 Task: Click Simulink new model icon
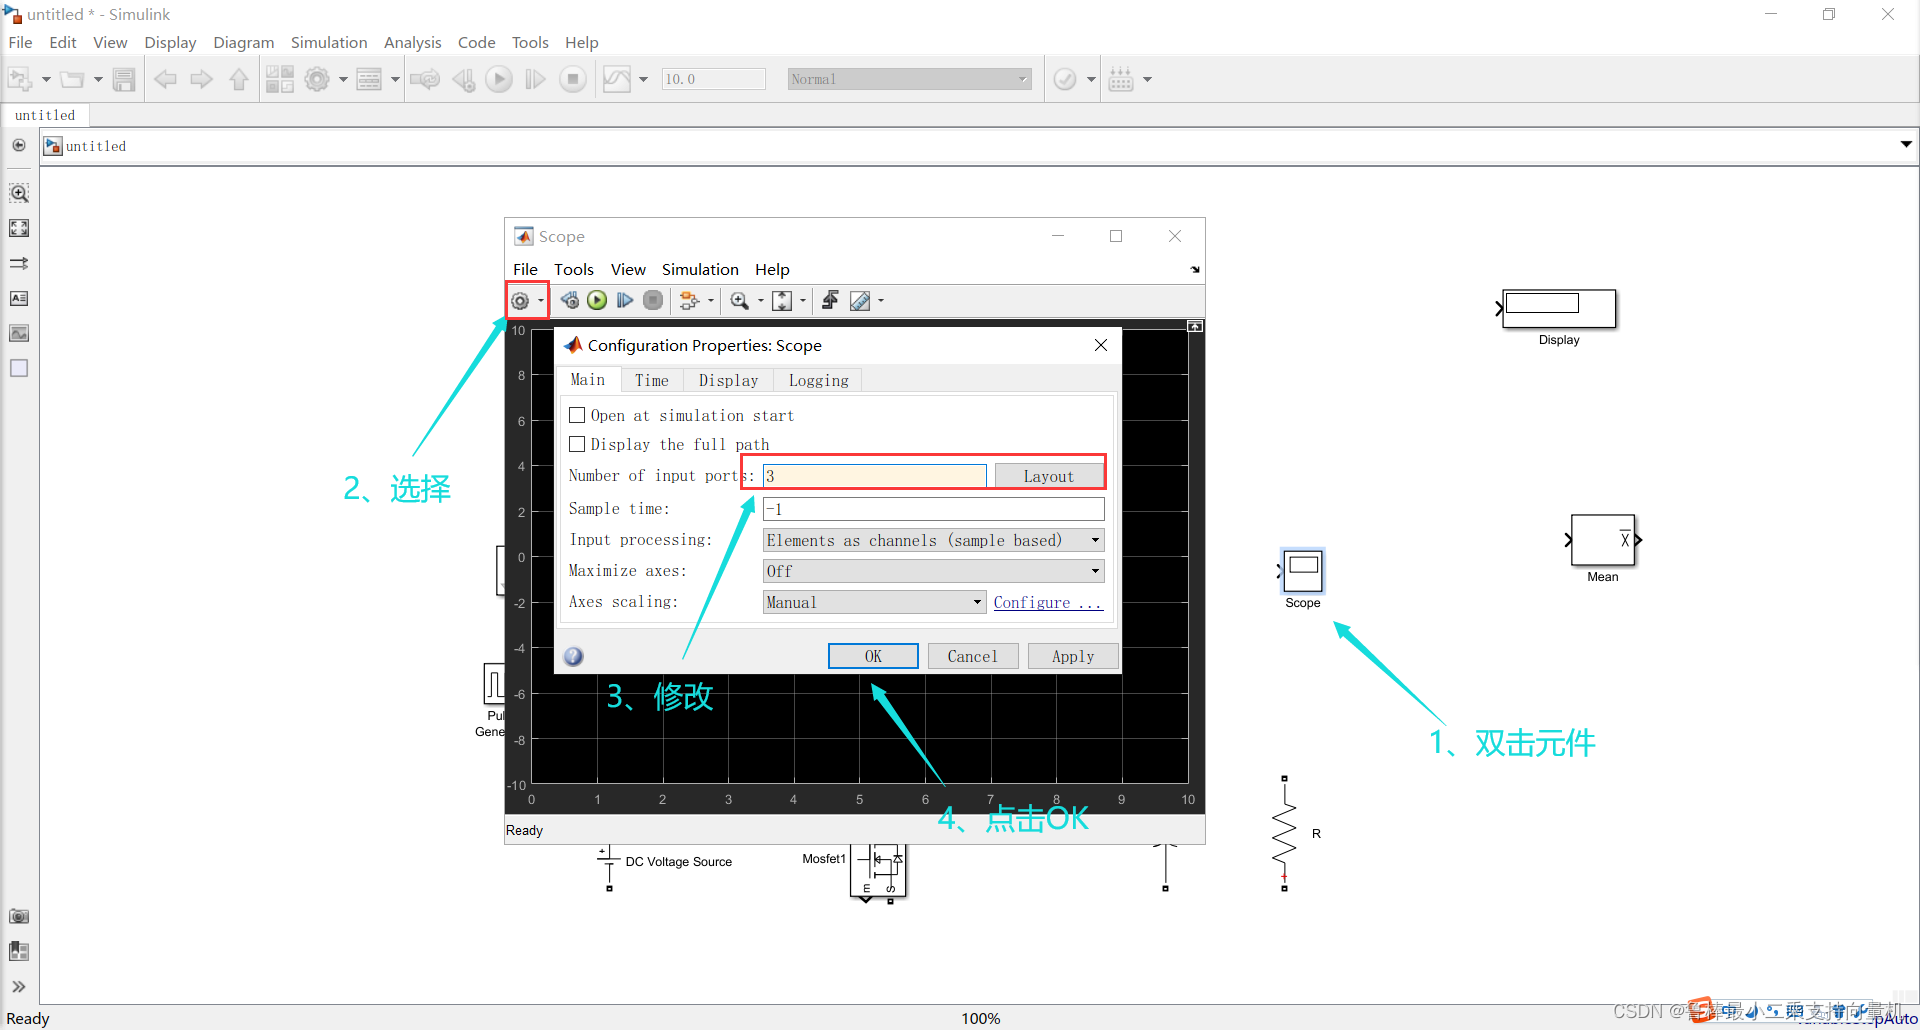[20, 79]
